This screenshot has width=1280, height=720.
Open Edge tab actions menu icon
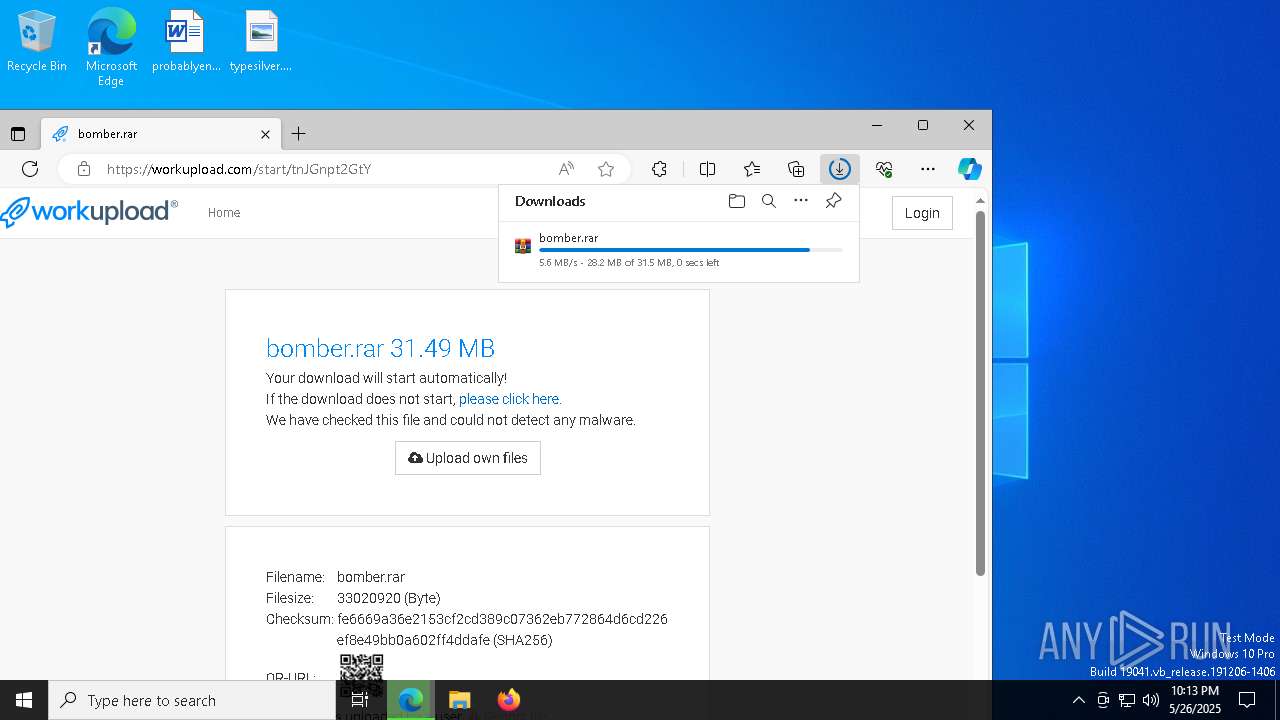click(x=18, y=134)
